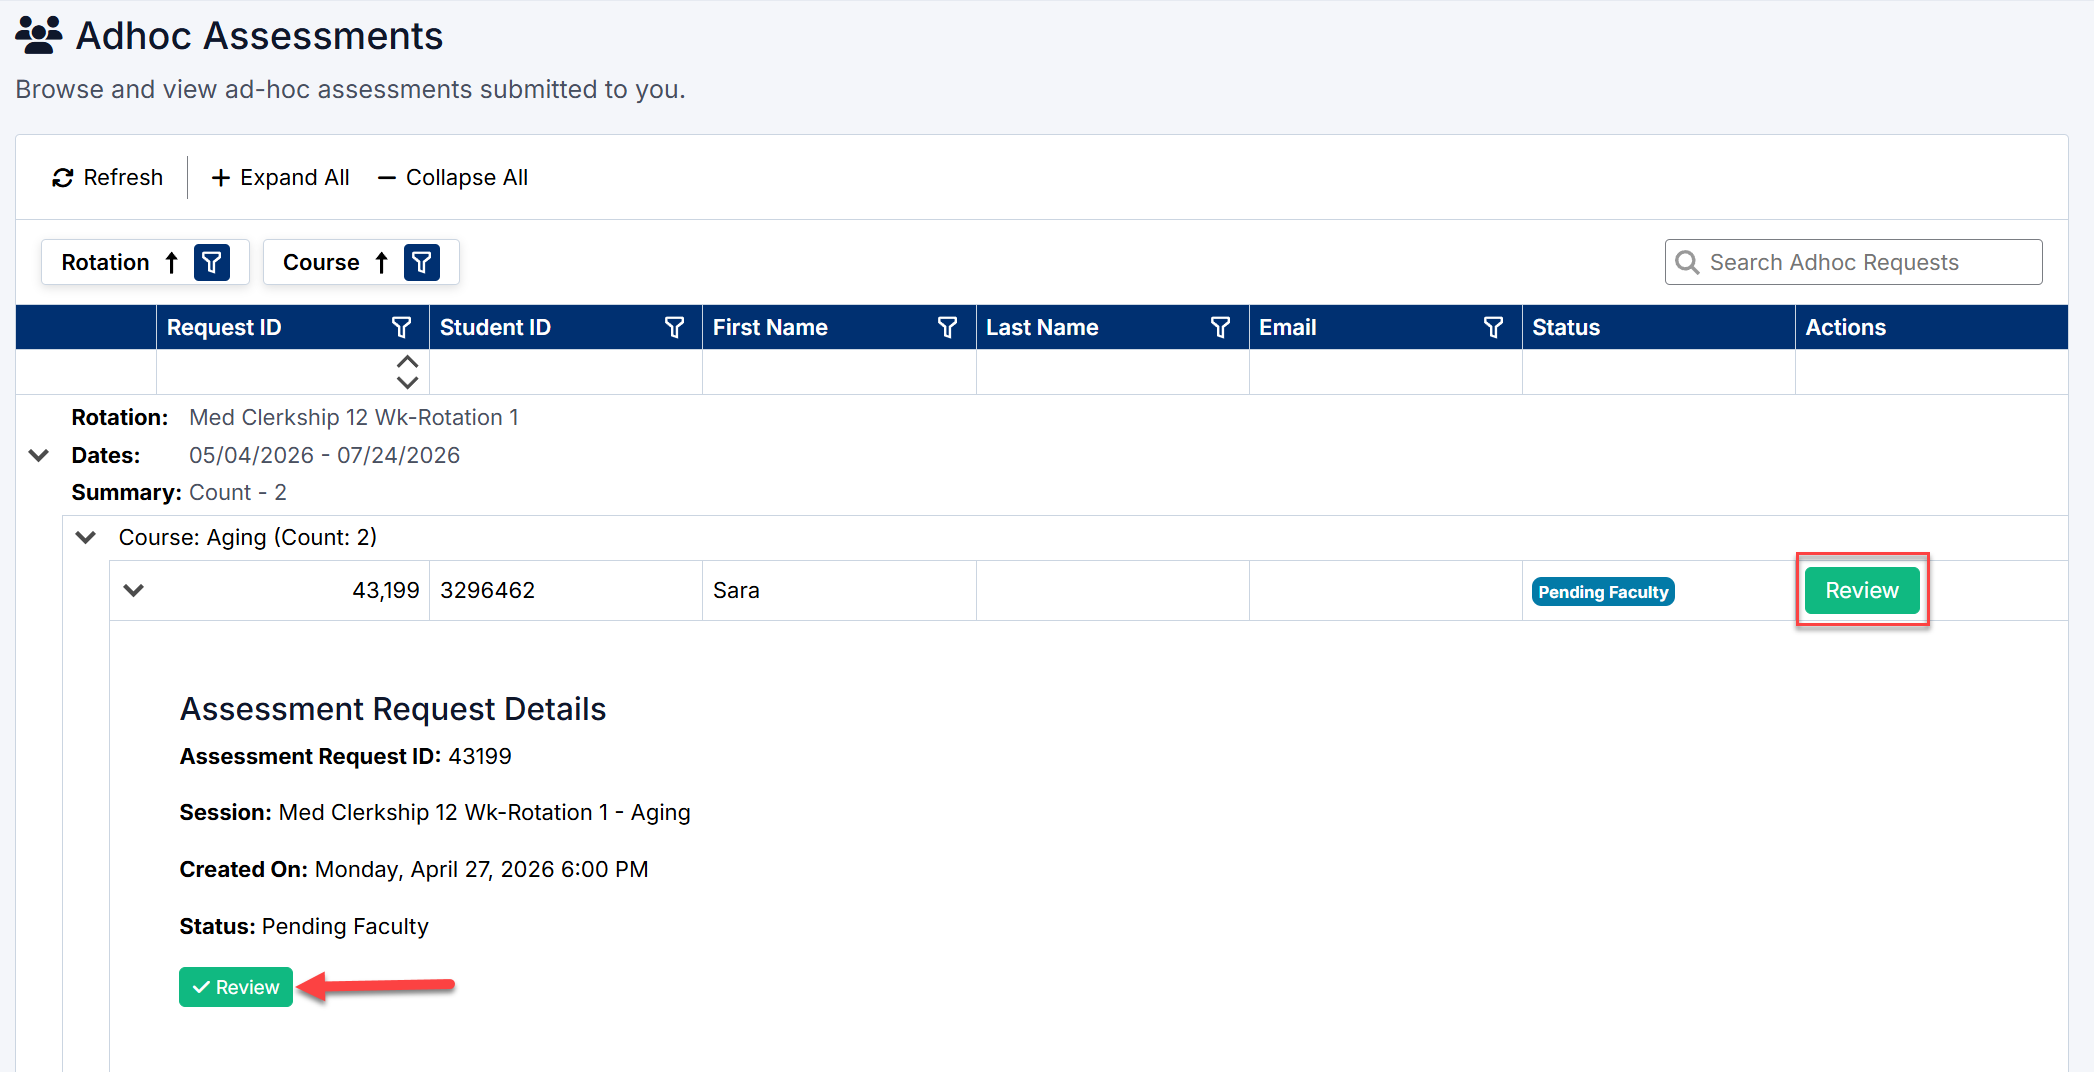Viewport: 2094px width, 1072px height.
Task: Open the Last Name column filter icon
Action: (x=1220, y=328)
